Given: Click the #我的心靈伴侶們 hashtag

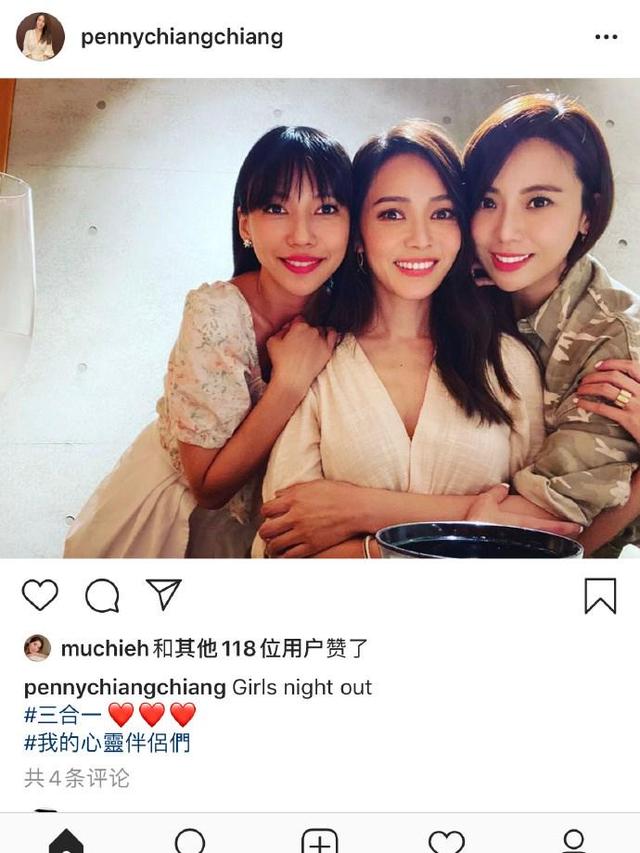Looking at the screenshot, I should [x=107, y=743].
